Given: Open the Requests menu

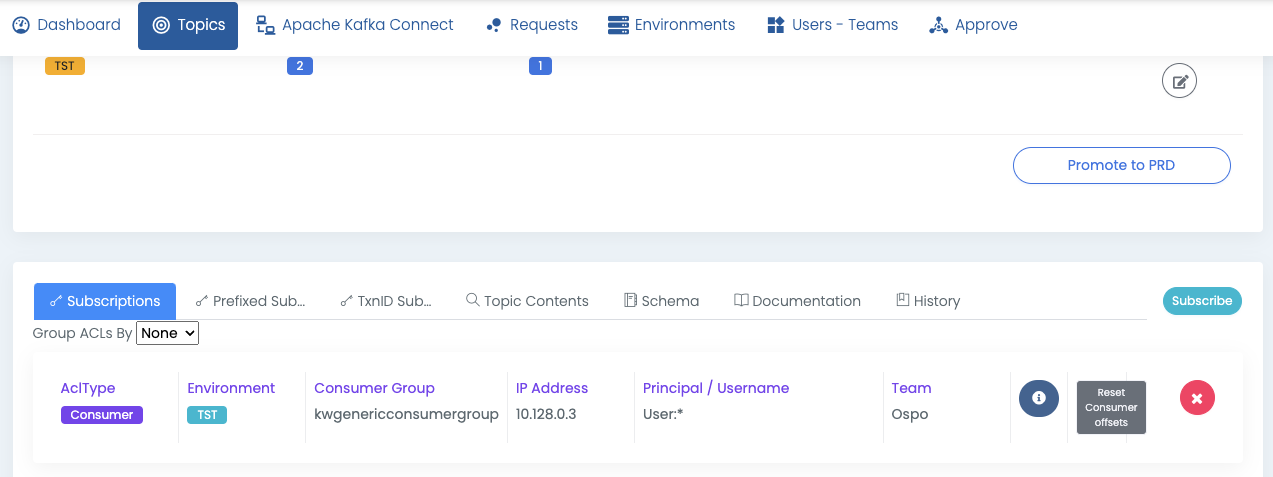Looking at the screenshot, I should [x=531, y=25].
